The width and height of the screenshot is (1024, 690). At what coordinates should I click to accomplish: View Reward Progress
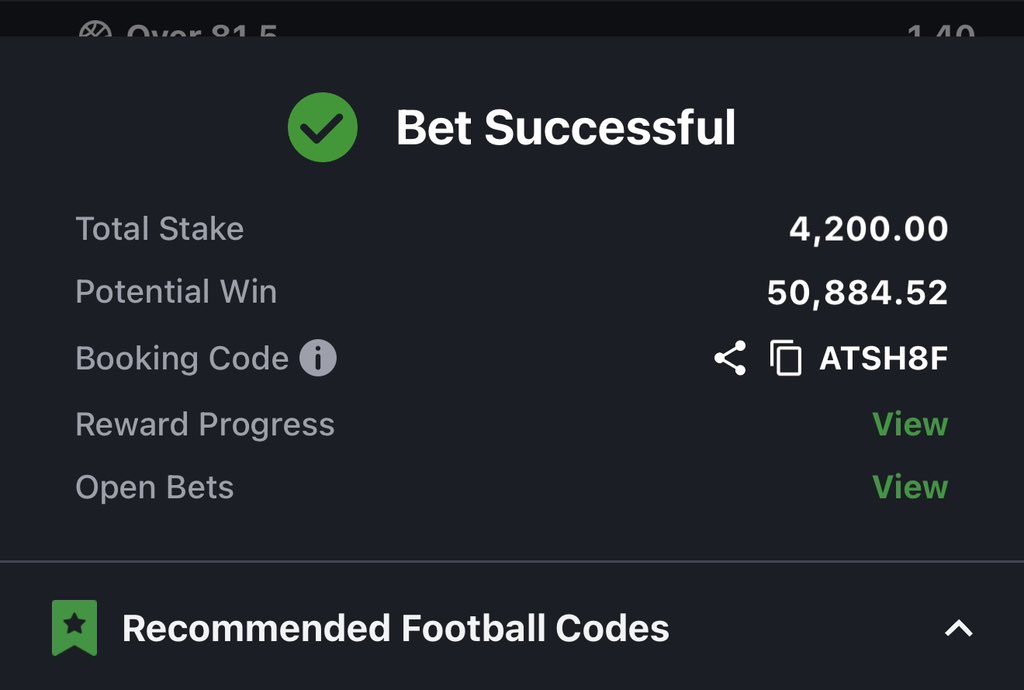[909, 424]
